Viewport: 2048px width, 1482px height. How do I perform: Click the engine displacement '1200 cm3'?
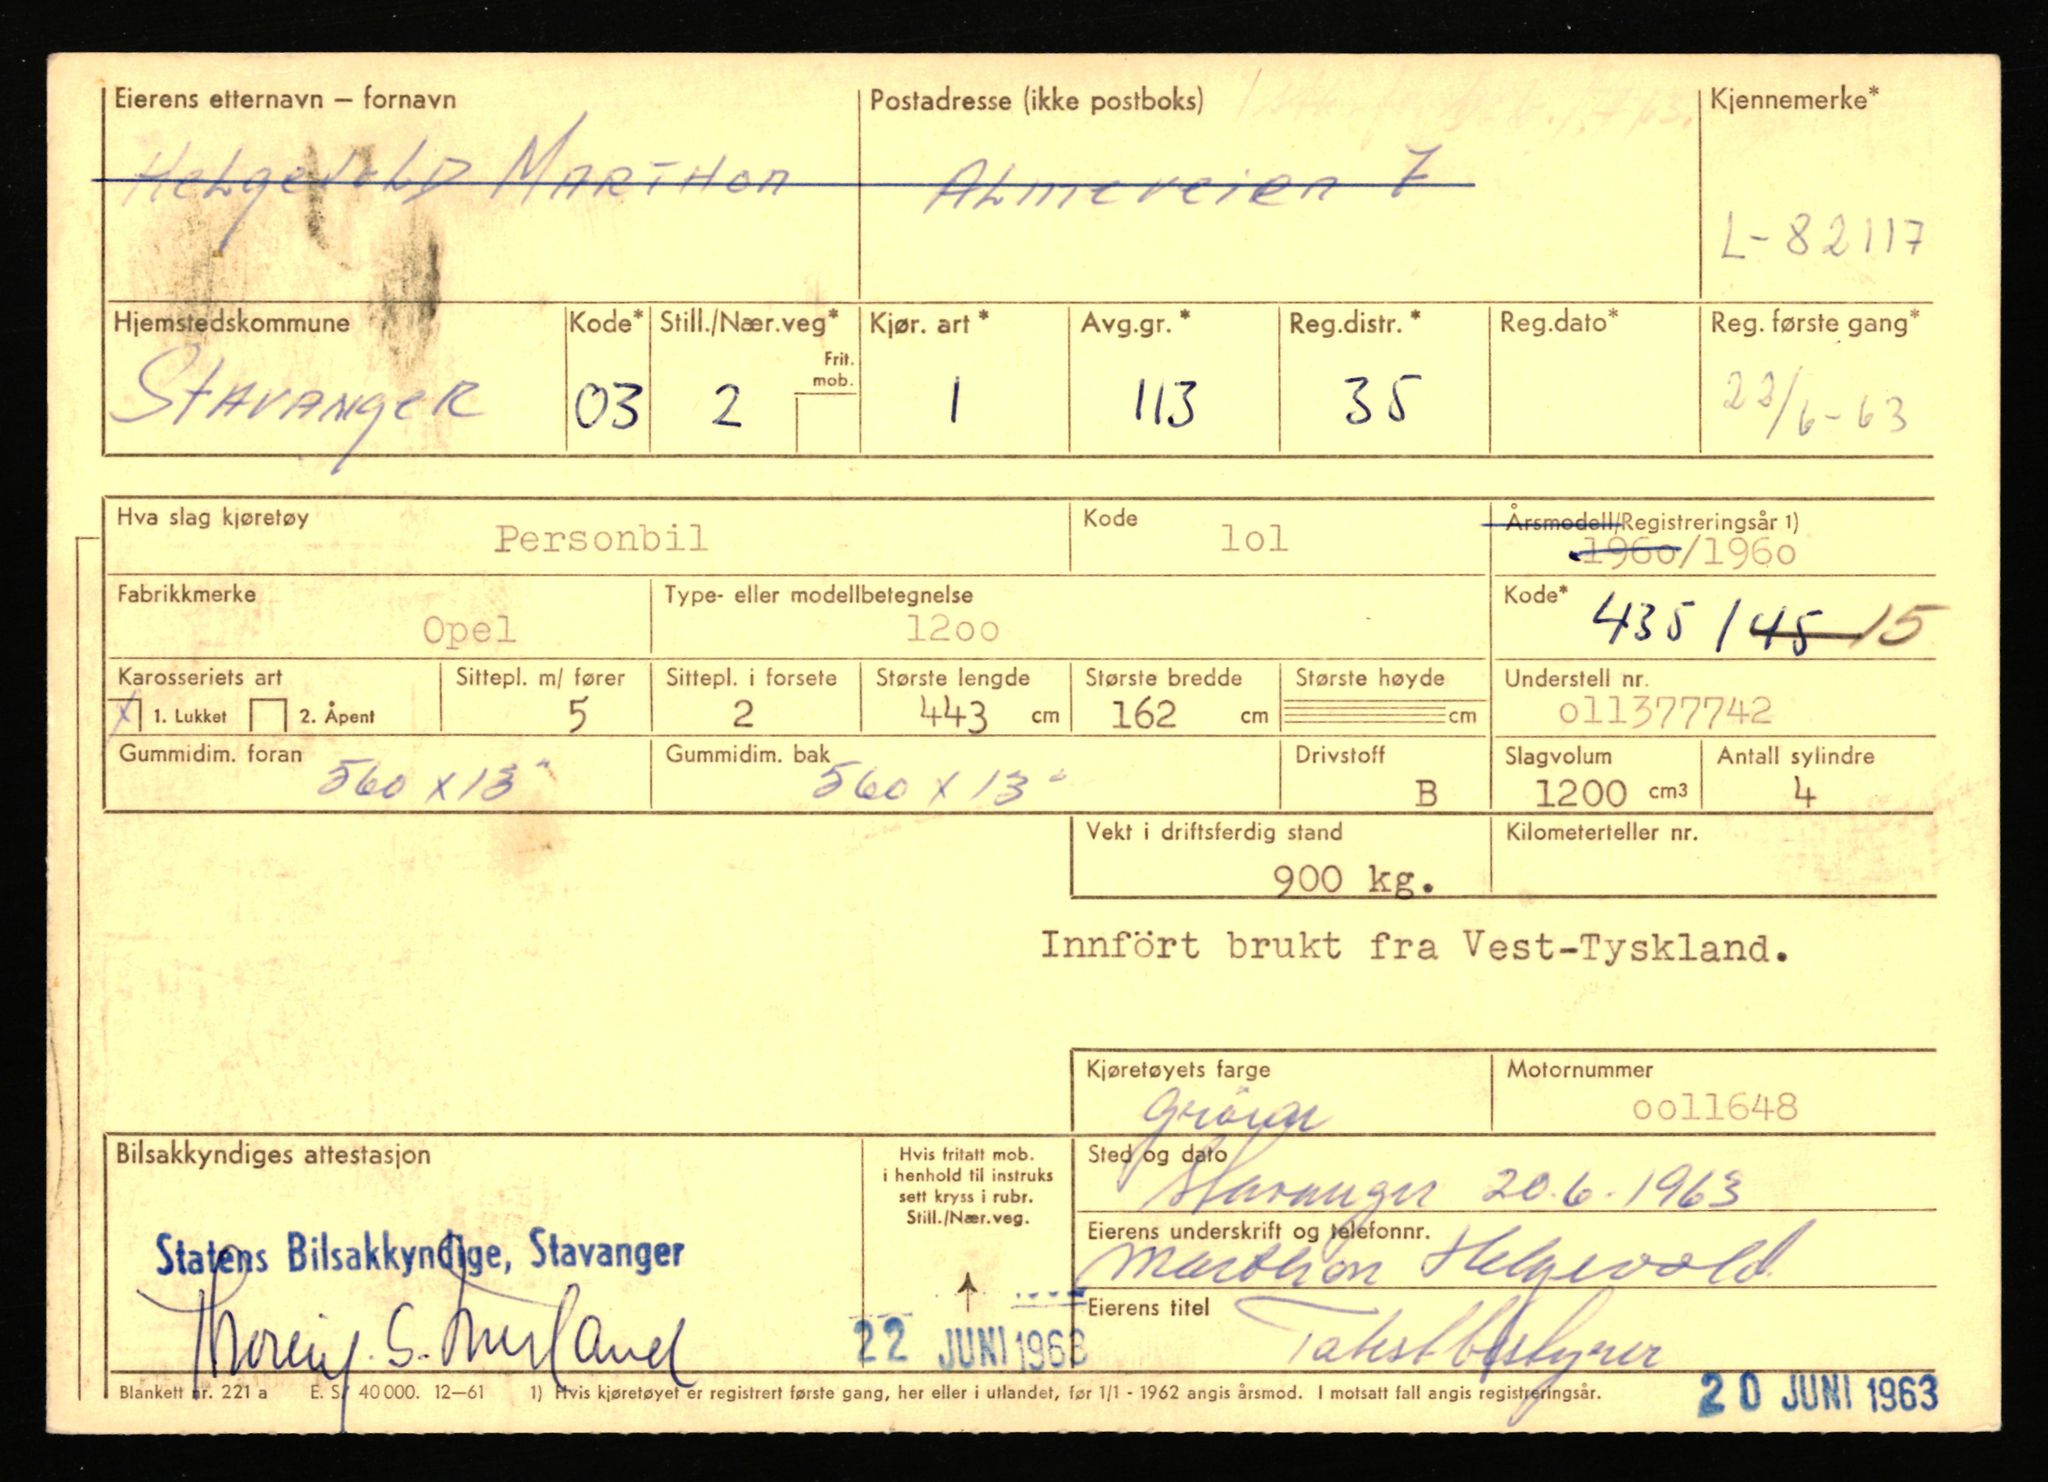(1610, 793)
